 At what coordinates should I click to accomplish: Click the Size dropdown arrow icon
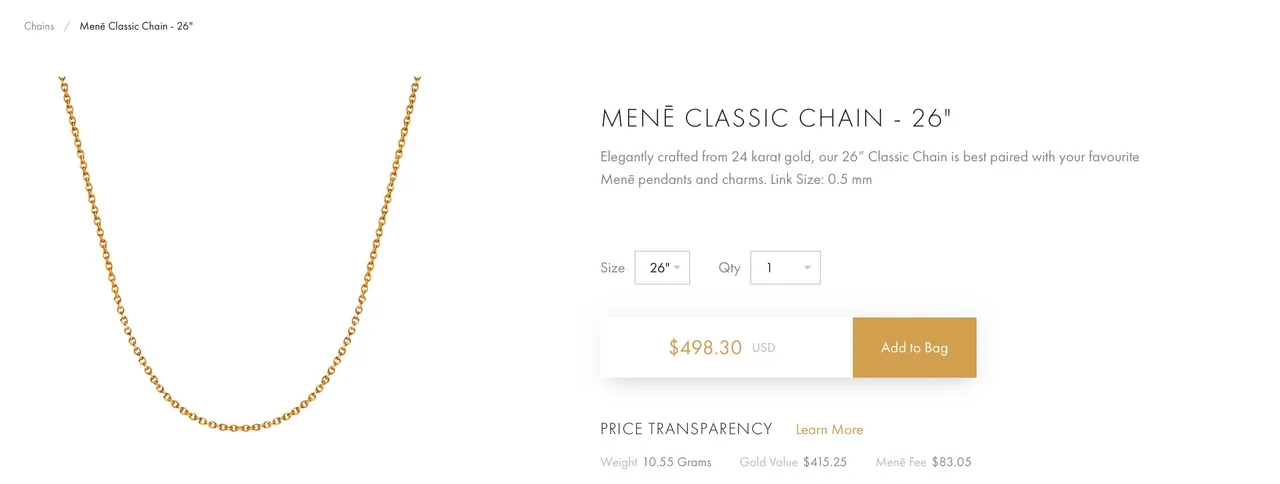click(x=677, y=268)
